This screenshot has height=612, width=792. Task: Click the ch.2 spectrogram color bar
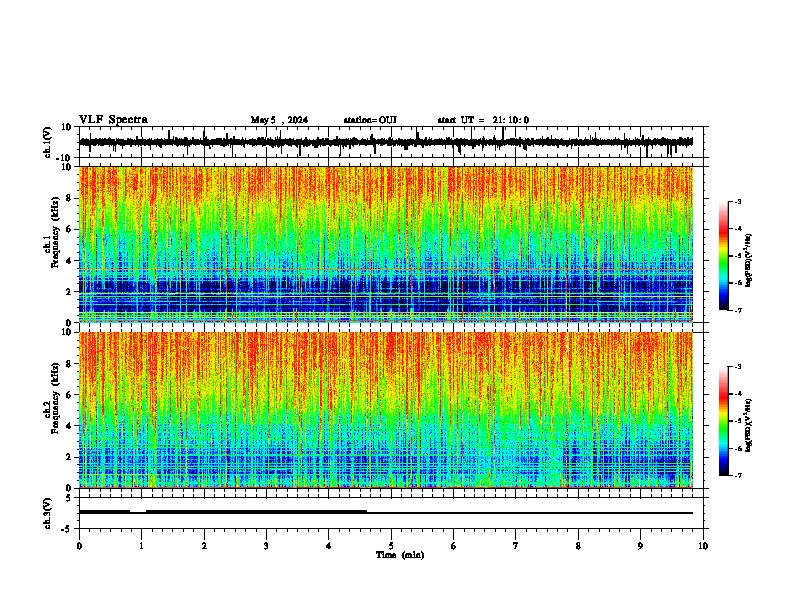pos(723,421)
